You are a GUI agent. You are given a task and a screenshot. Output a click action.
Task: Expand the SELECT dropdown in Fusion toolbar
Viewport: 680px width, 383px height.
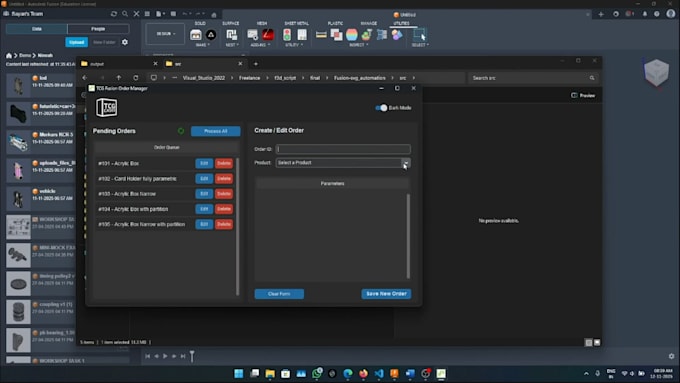(x=420, y=45)
